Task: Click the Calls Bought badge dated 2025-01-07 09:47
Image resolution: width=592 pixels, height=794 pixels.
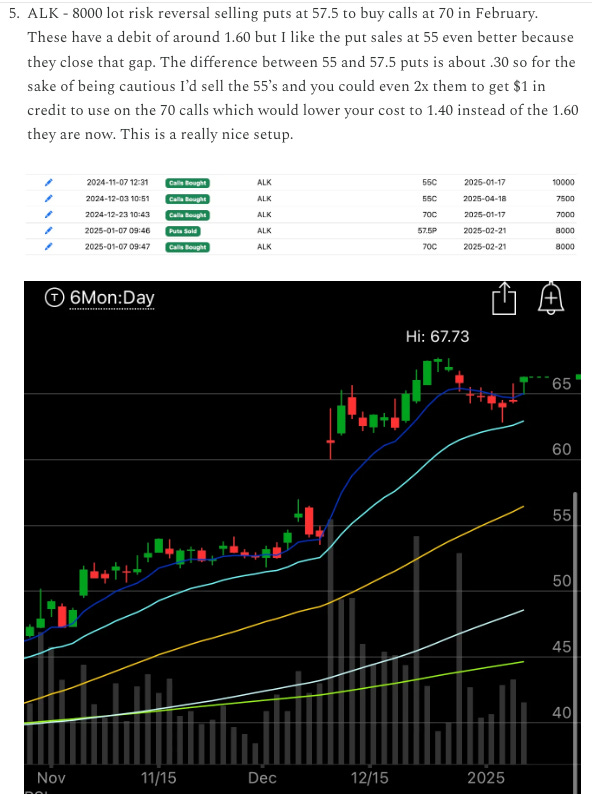Action: [x=187, y=247]
